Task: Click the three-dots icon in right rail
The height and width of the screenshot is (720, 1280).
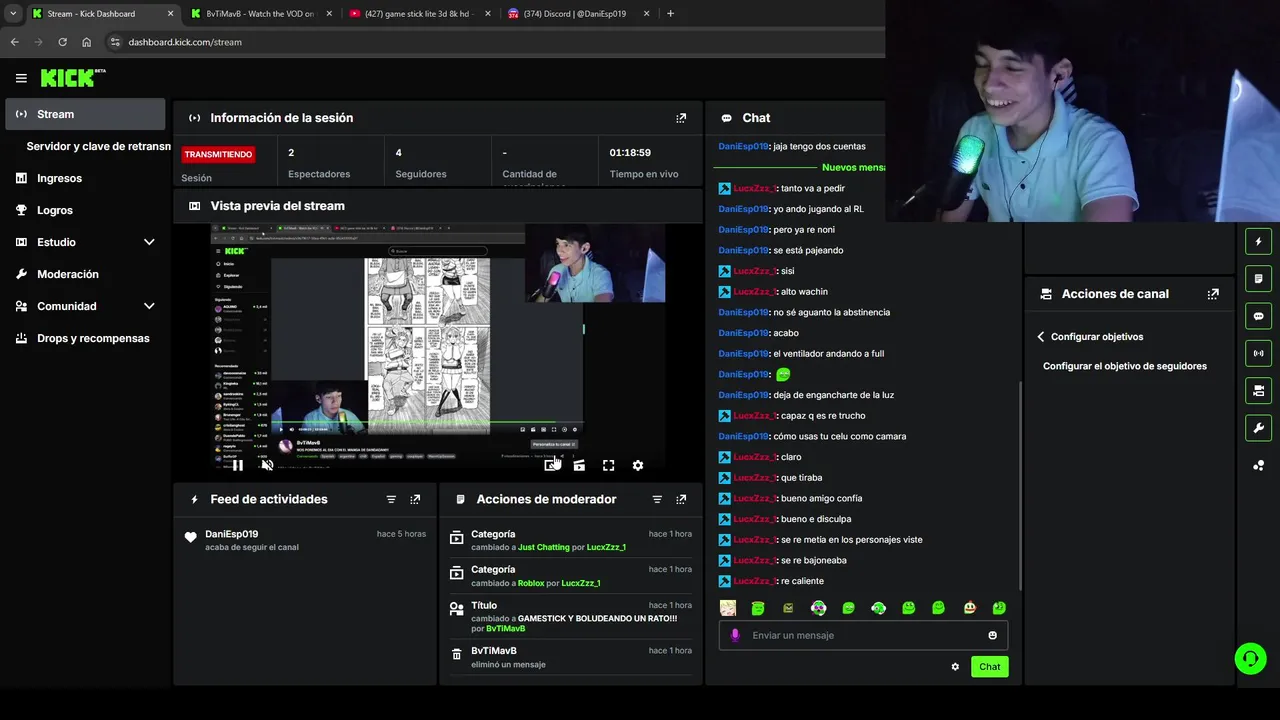Action: (1258, 465)
